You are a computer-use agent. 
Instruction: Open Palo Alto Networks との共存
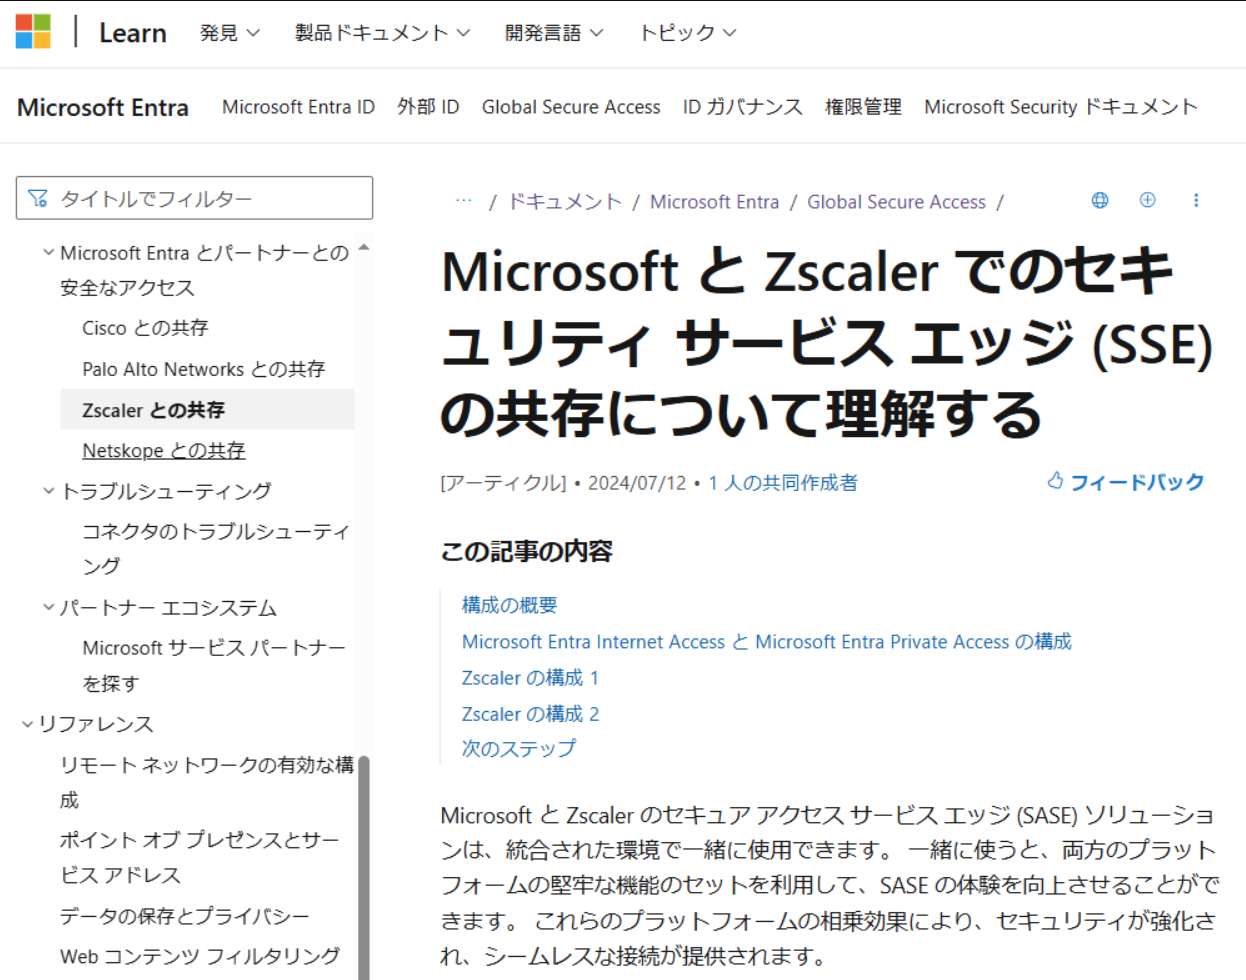204,369
